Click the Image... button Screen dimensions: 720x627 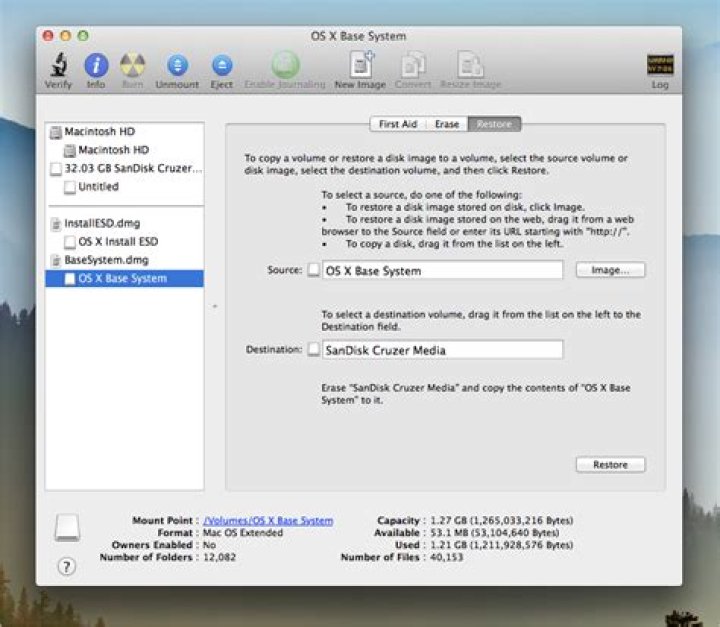(x=610, y=270)
